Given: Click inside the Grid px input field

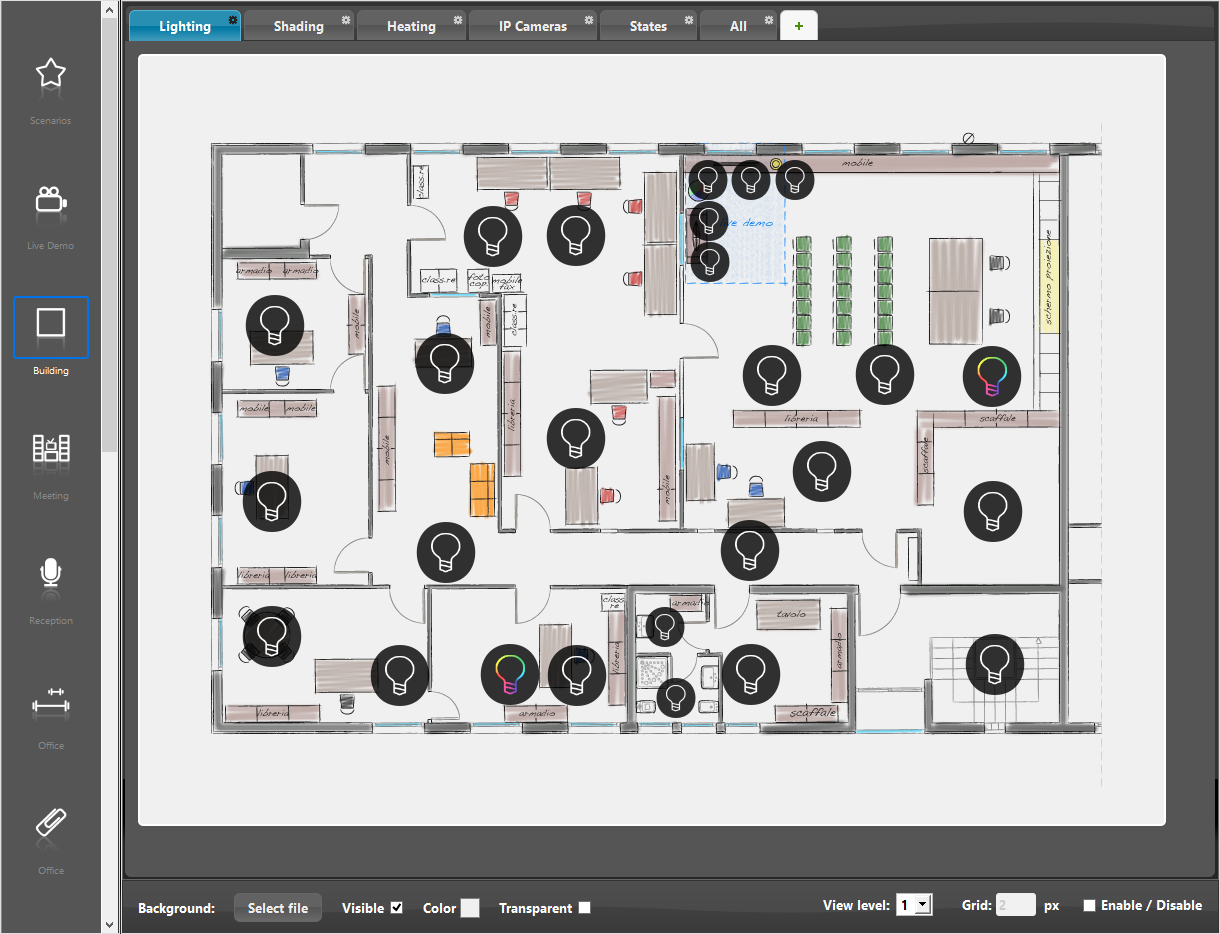Looking at the screenshot, I should click(x=1015, y=905).
